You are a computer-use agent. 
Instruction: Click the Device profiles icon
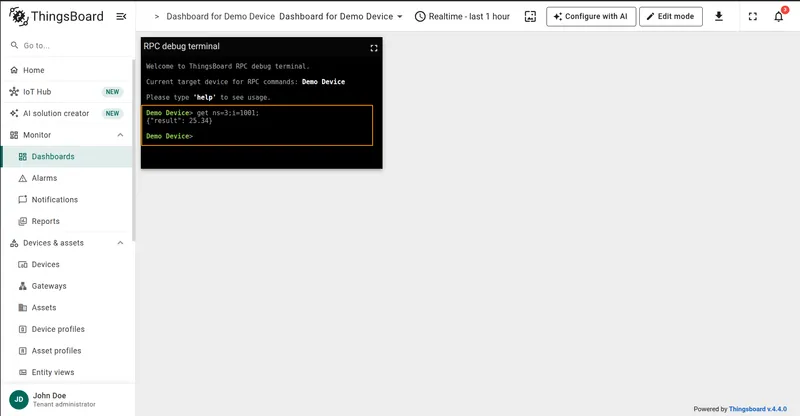pyautogui.click(x=22, y=329)
